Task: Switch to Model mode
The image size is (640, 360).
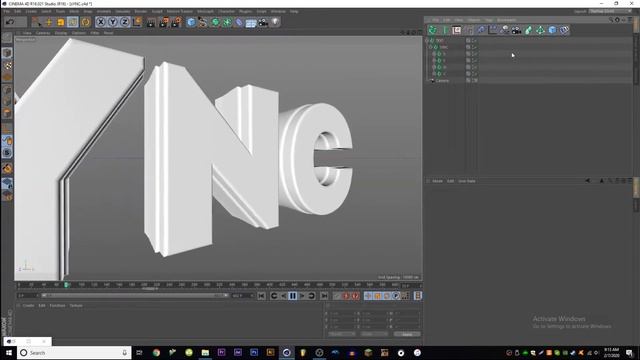Action: point(7,53)
